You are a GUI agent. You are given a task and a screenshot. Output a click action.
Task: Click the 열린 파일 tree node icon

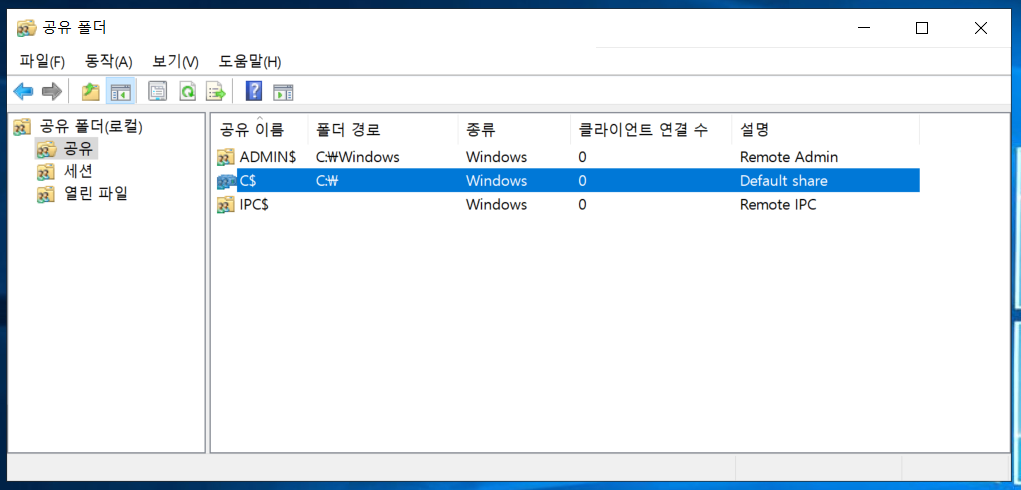(x=46, y=195)
